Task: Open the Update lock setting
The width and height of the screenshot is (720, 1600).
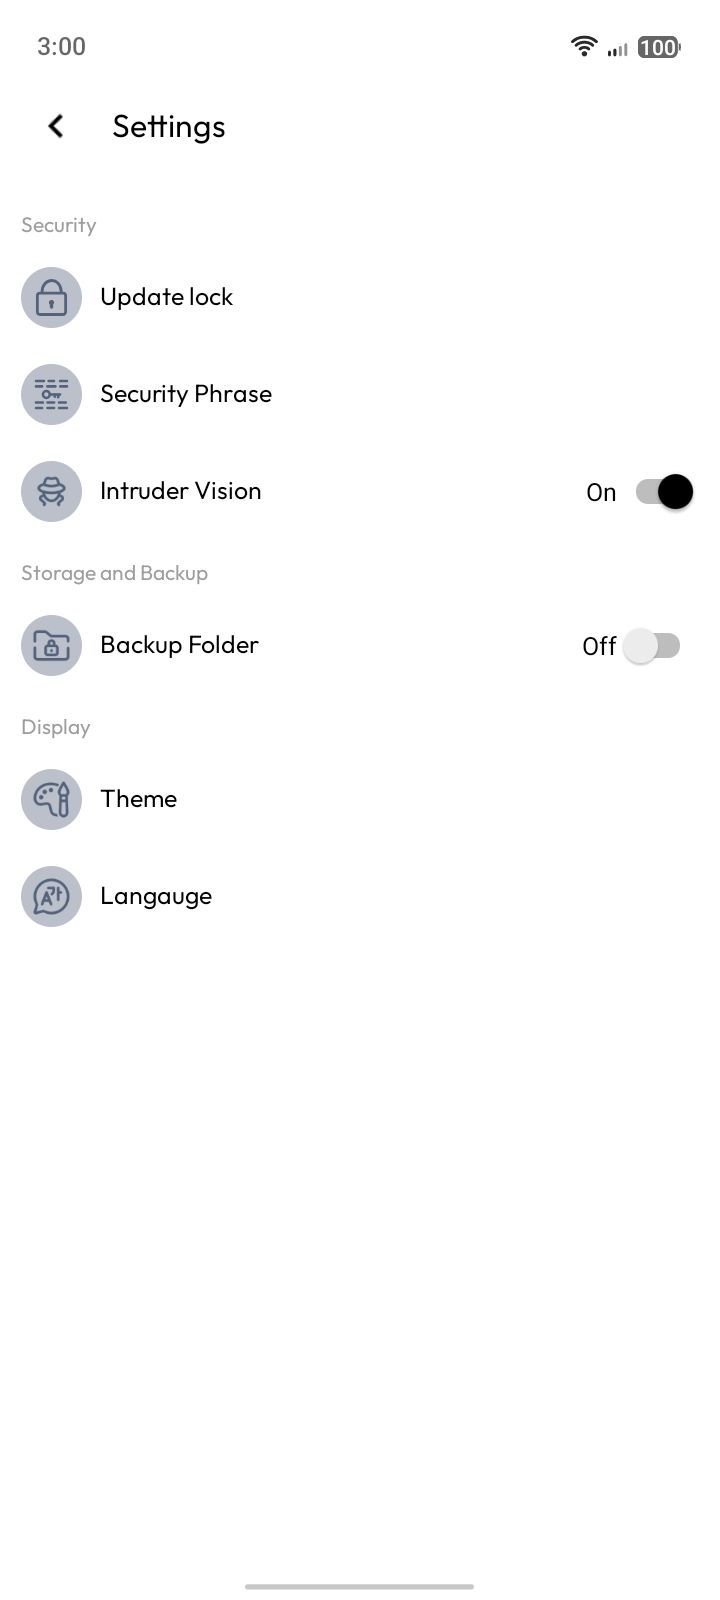Action: pyautogui.click(x=166, y=297)
